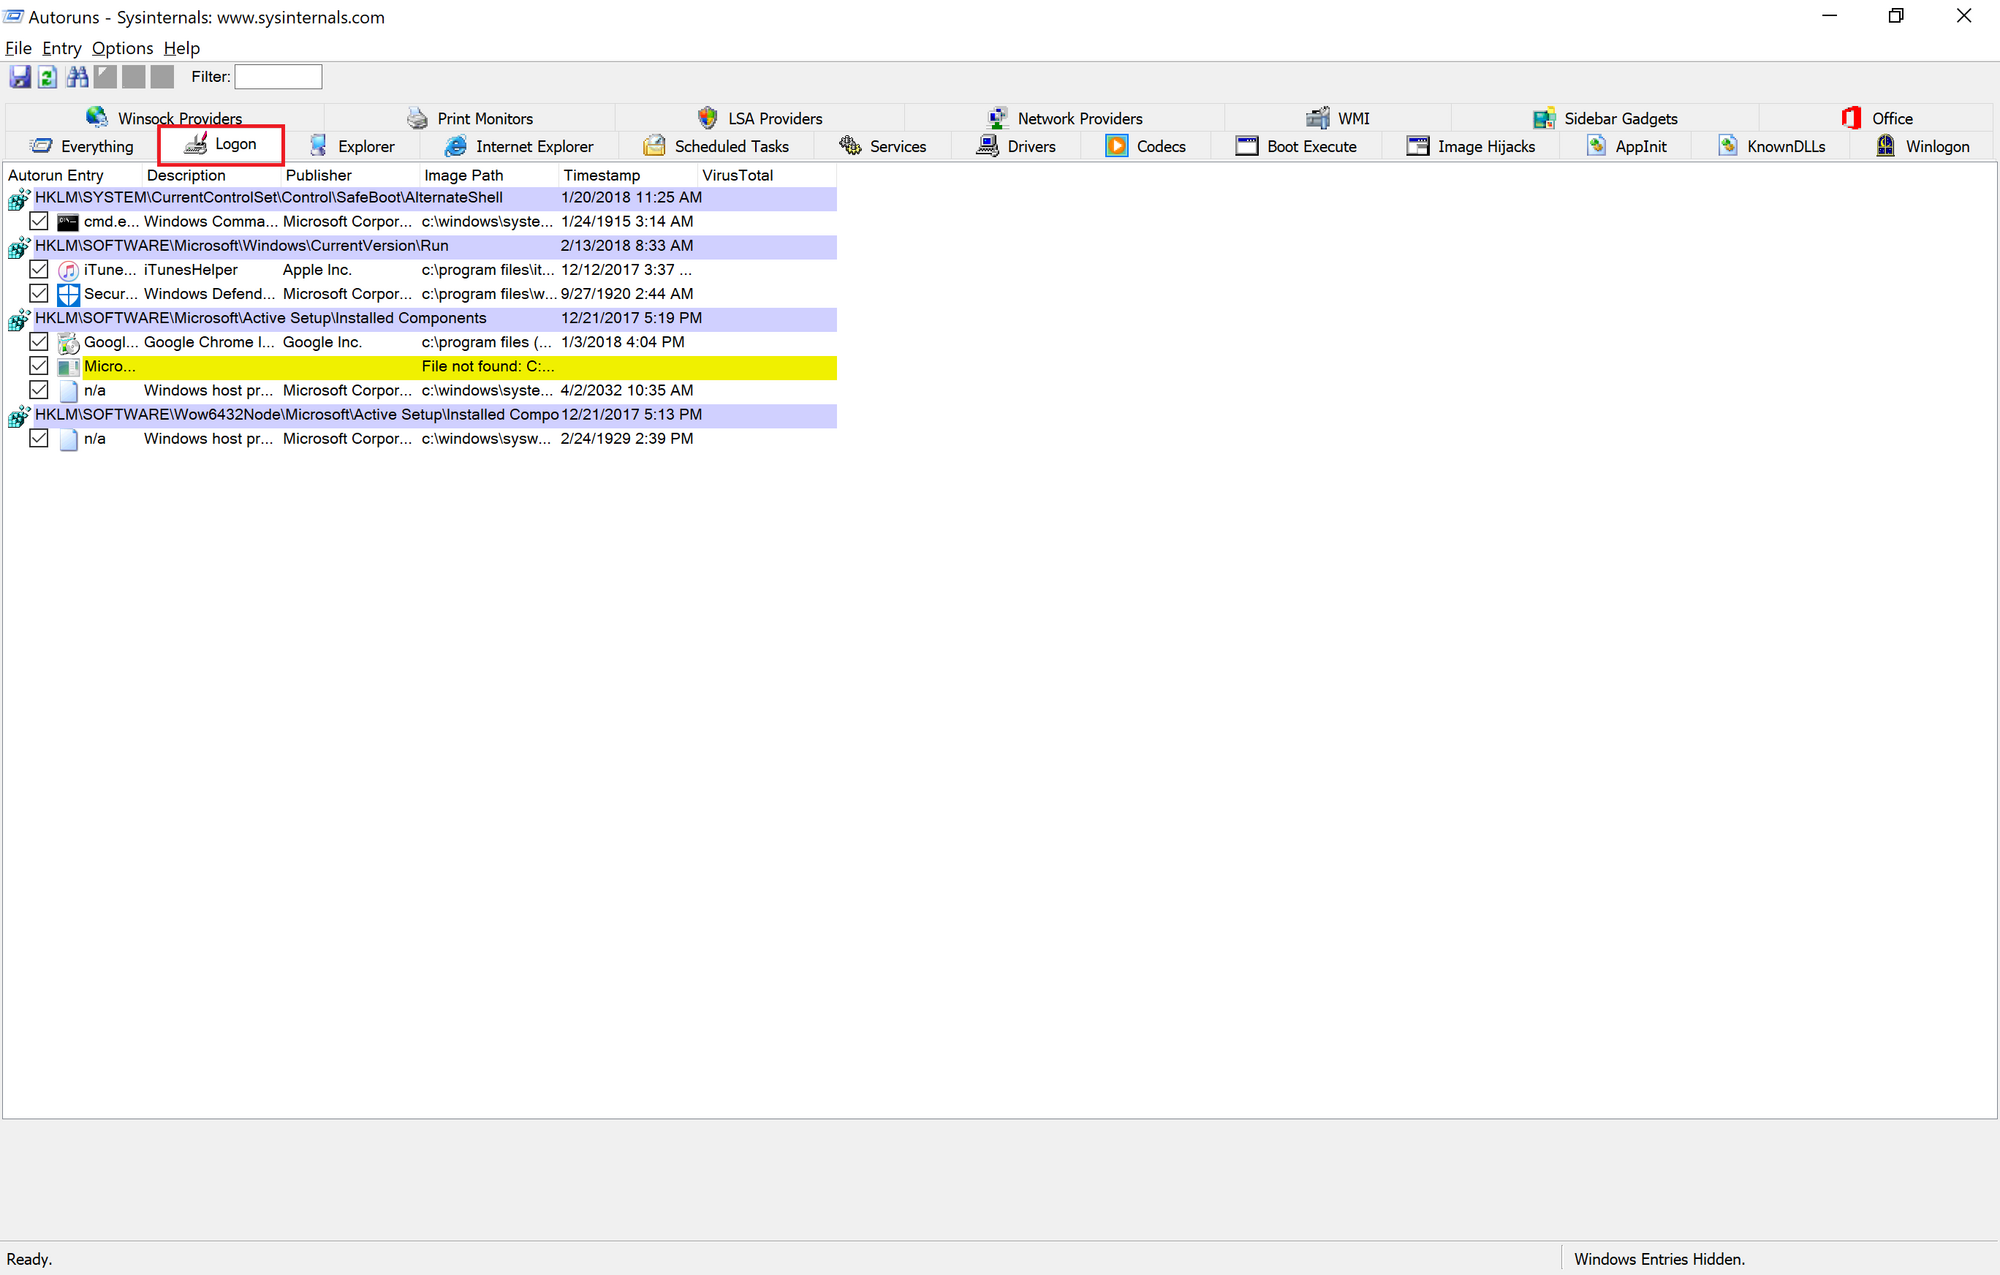Image resolution: width=2000 pixels, height=1275 pixels.
Task: Click the Save floppy disk toolbar icon
Action: [x=20, y=76]
